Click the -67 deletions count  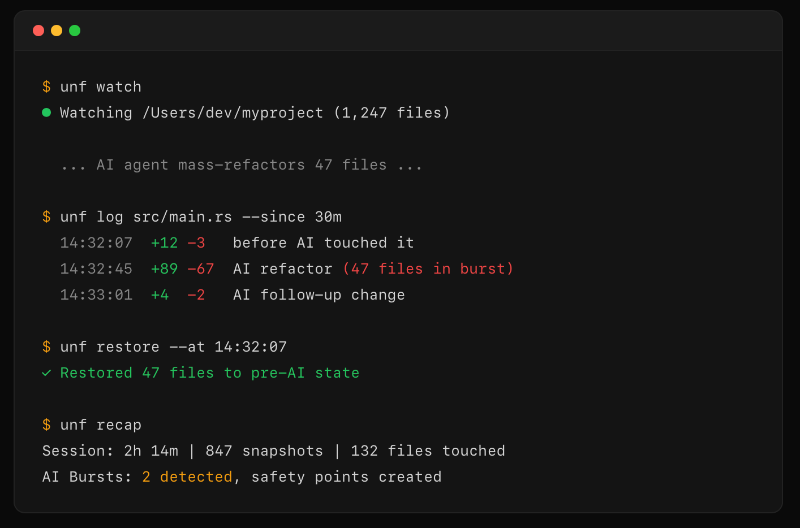(200, 269)
